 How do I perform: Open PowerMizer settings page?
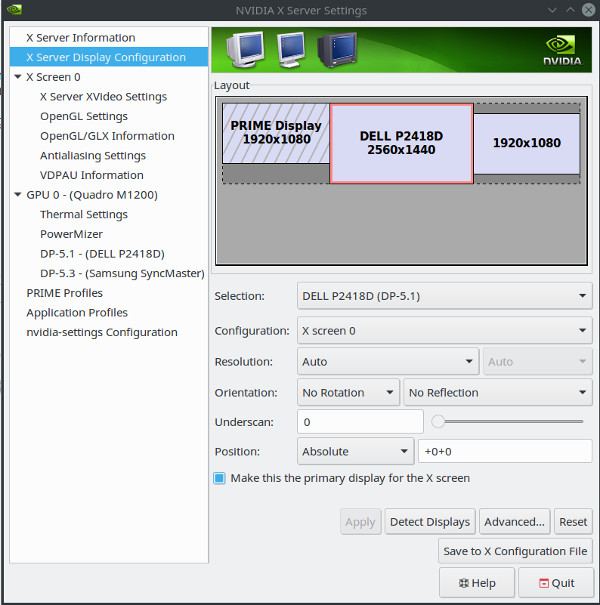[71, 234]
